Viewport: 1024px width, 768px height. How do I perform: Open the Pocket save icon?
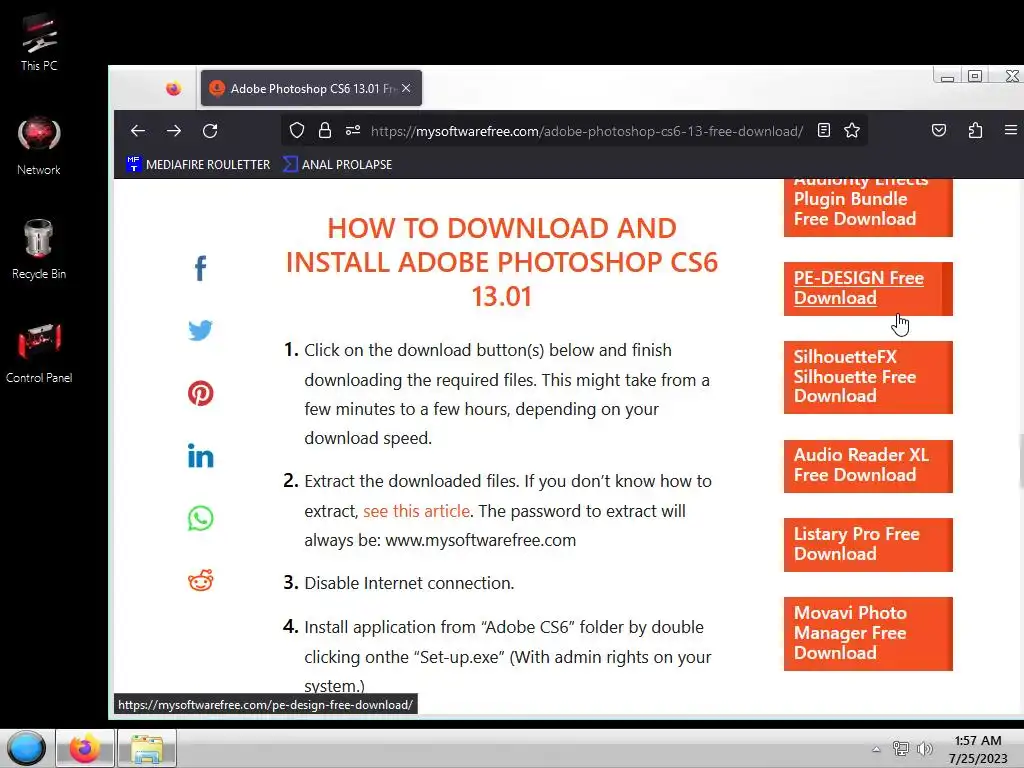(x=938, y=131)
